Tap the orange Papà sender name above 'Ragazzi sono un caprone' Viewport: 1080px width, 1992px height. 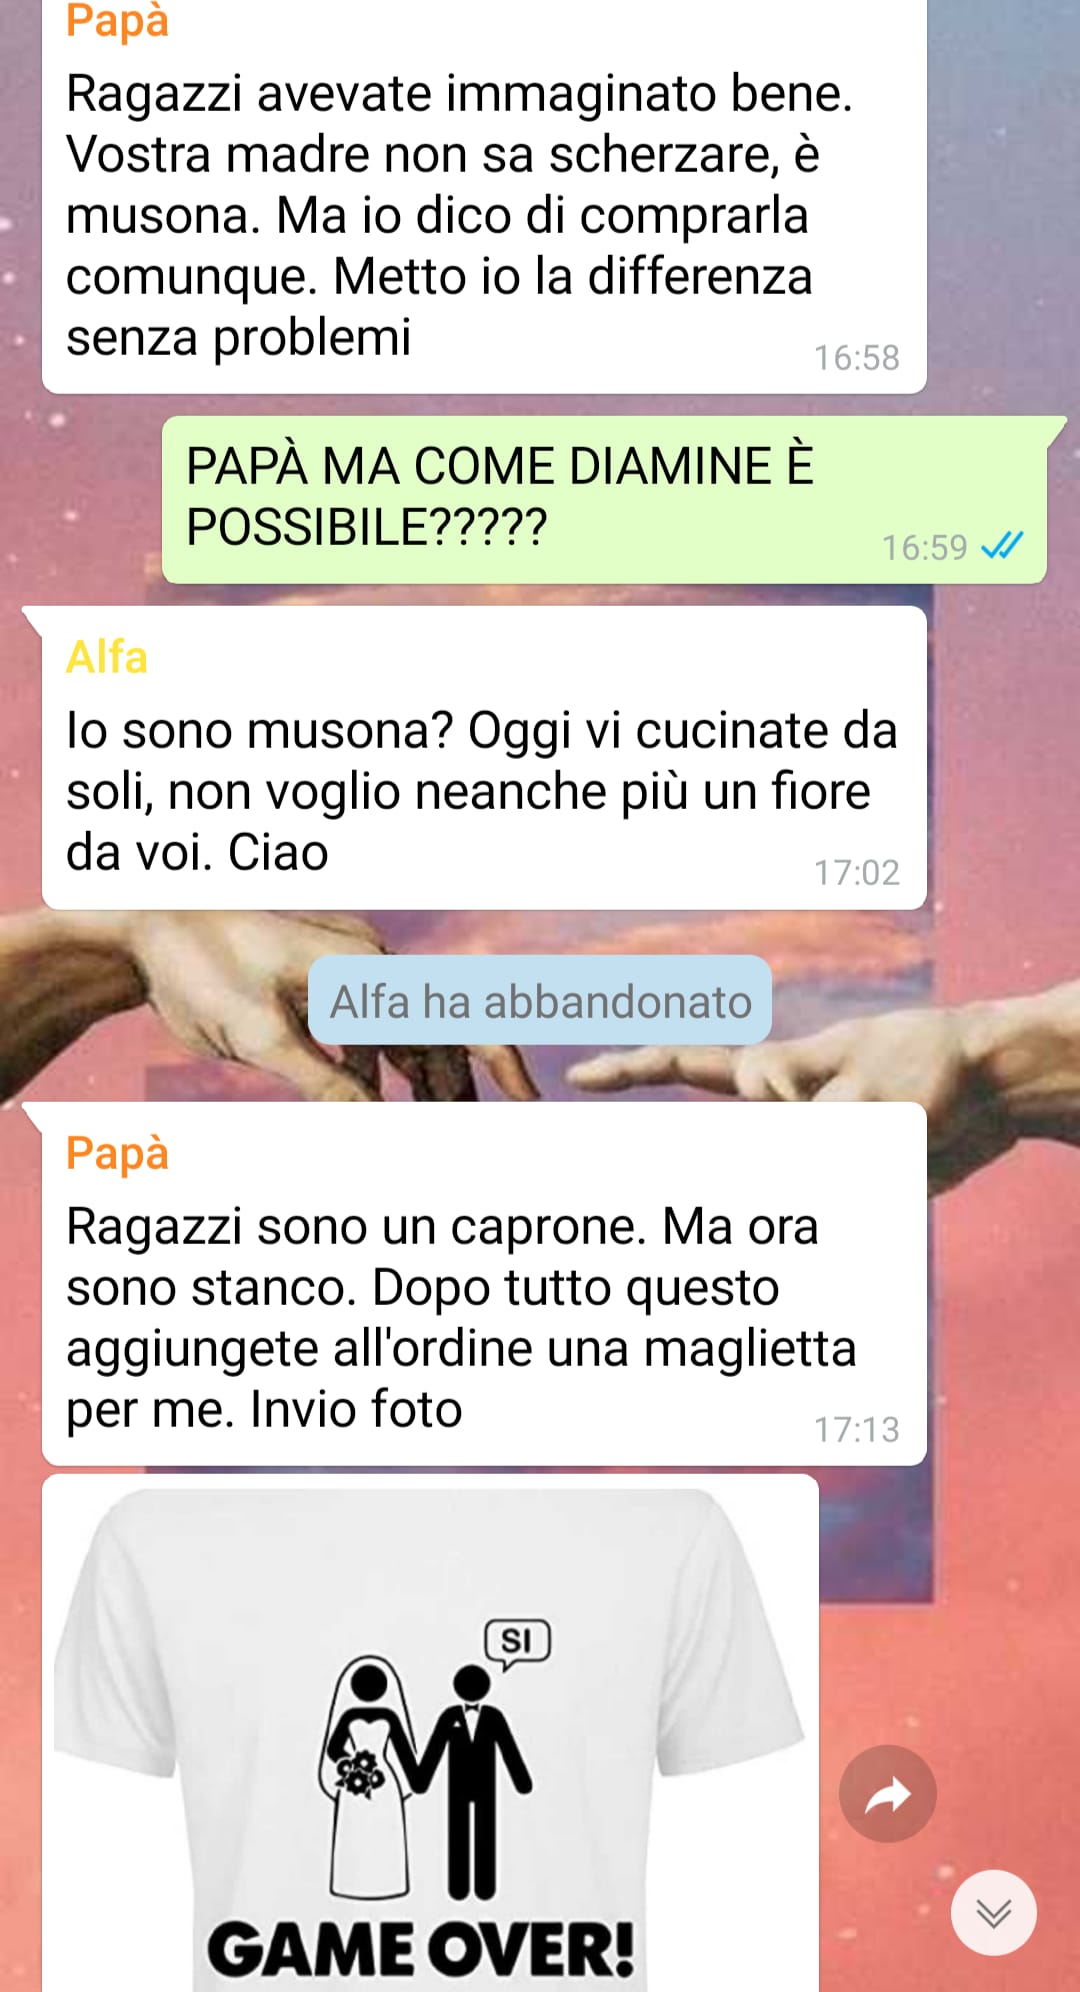pyautogui.click(x=117, y=1153)
